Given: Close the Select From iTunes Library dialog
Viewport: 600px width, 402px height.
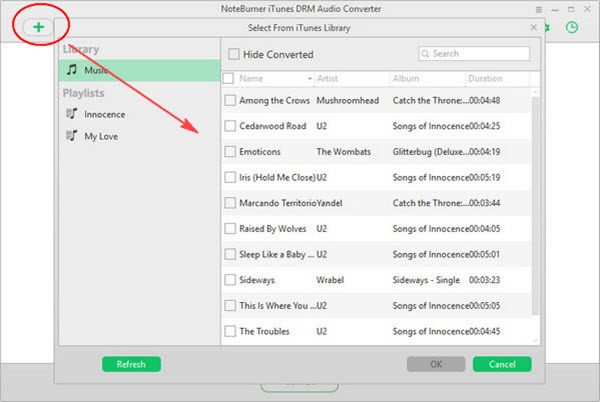Looking at the screenshot, I should click(x=533, y=28).
